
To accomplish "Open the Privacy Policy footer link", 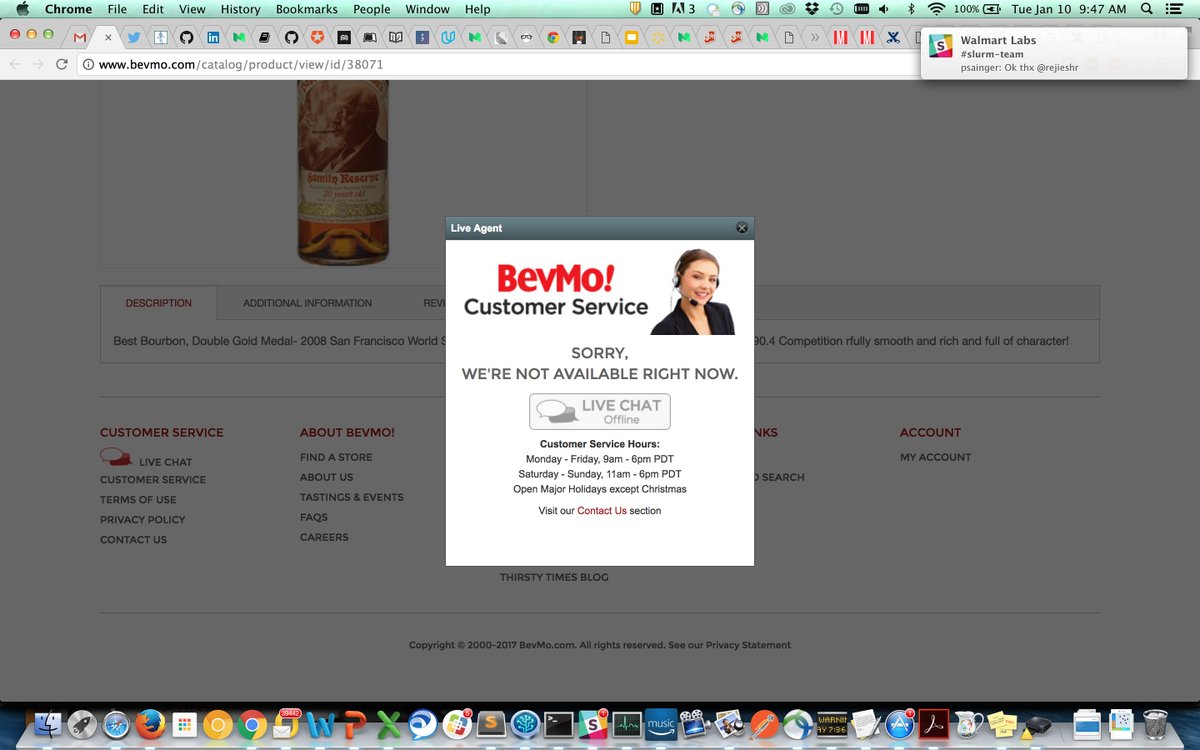I will [143, 520].
